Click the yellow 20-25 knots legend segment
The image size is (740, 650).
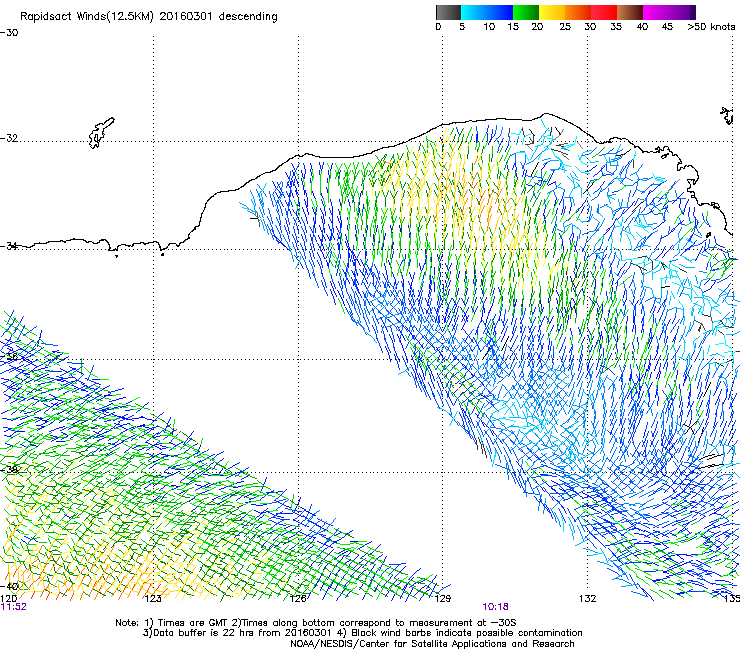click(x=552, y=12)
